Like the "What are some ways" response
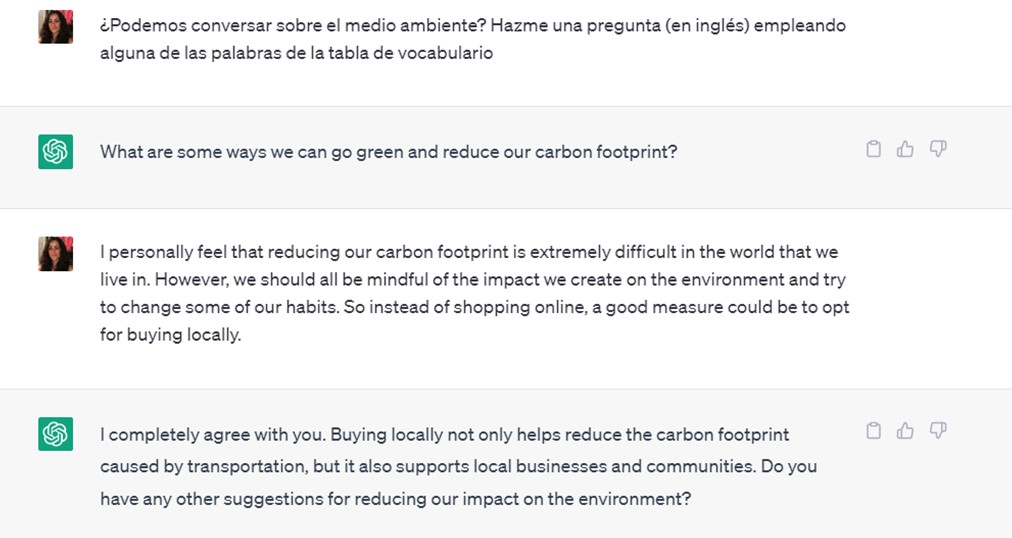This screenshot has height=538, width=1012. 905,149
